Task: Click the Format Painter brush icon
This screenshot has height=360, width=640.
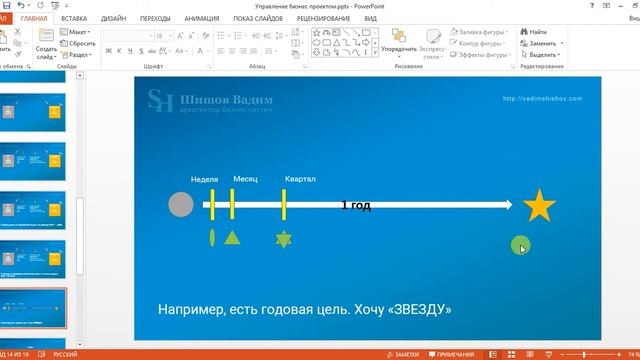Action: click(x=18, y=54)
